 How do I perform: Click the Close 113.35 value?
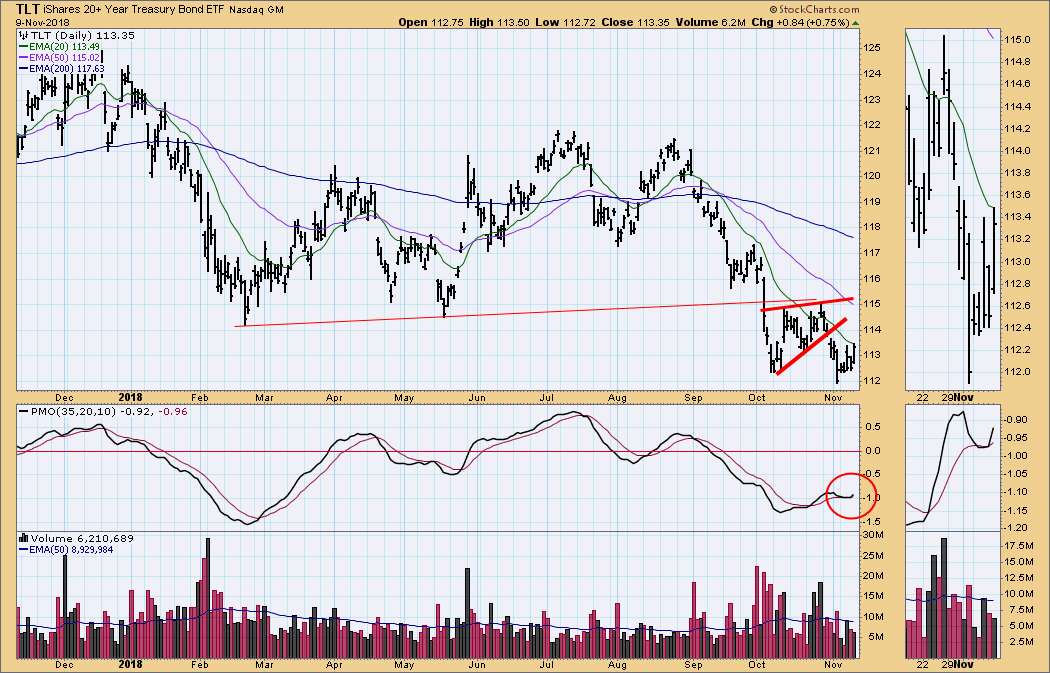tap(635, 22)
